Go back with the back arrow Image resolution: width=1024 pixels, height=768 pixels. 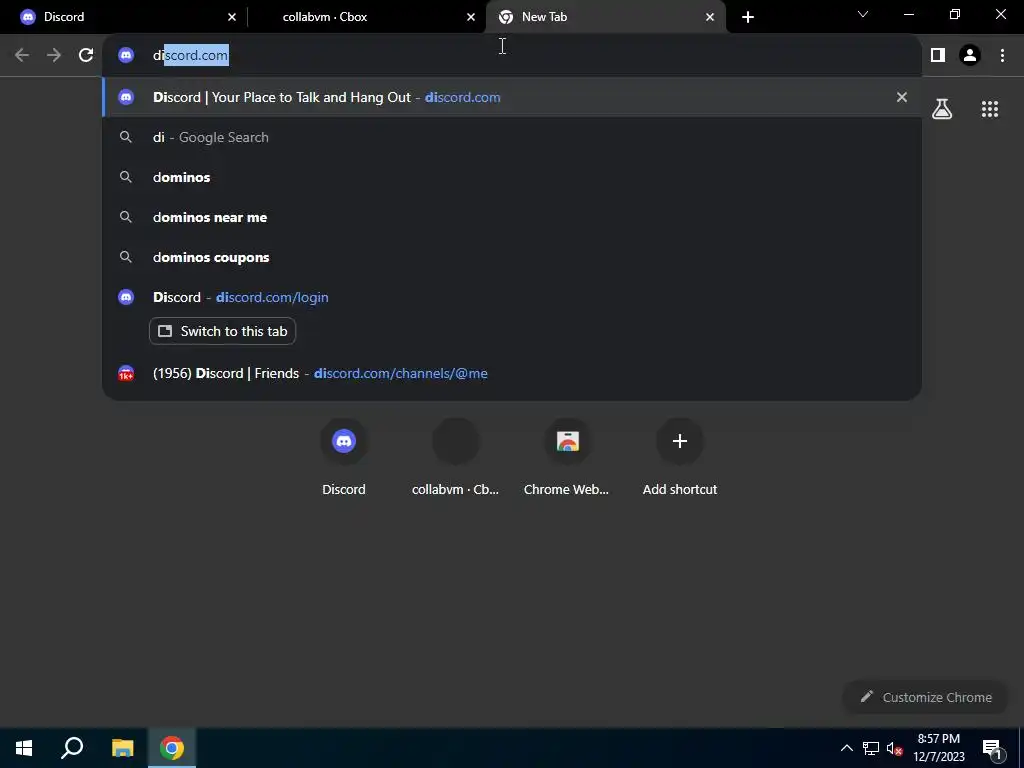[x=22, y=55]
